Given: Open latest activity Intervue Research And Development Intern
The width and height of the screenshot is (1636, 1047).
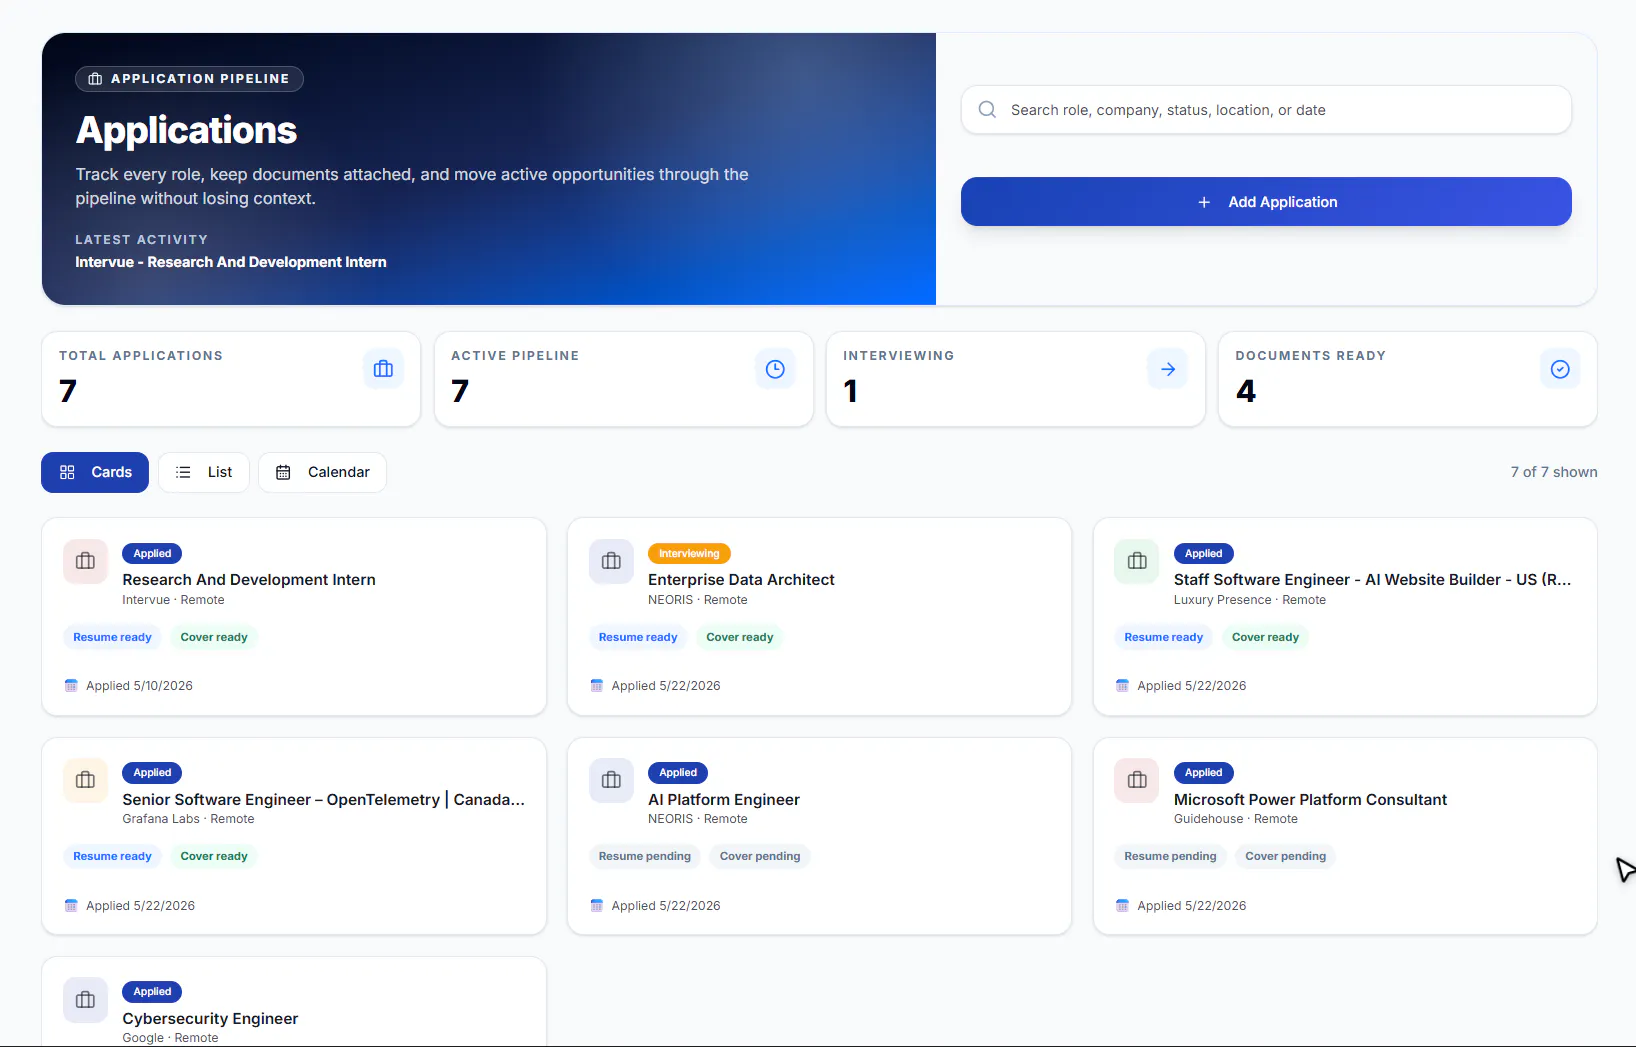Looking at the screenshot, I should [x=231, y=262].
